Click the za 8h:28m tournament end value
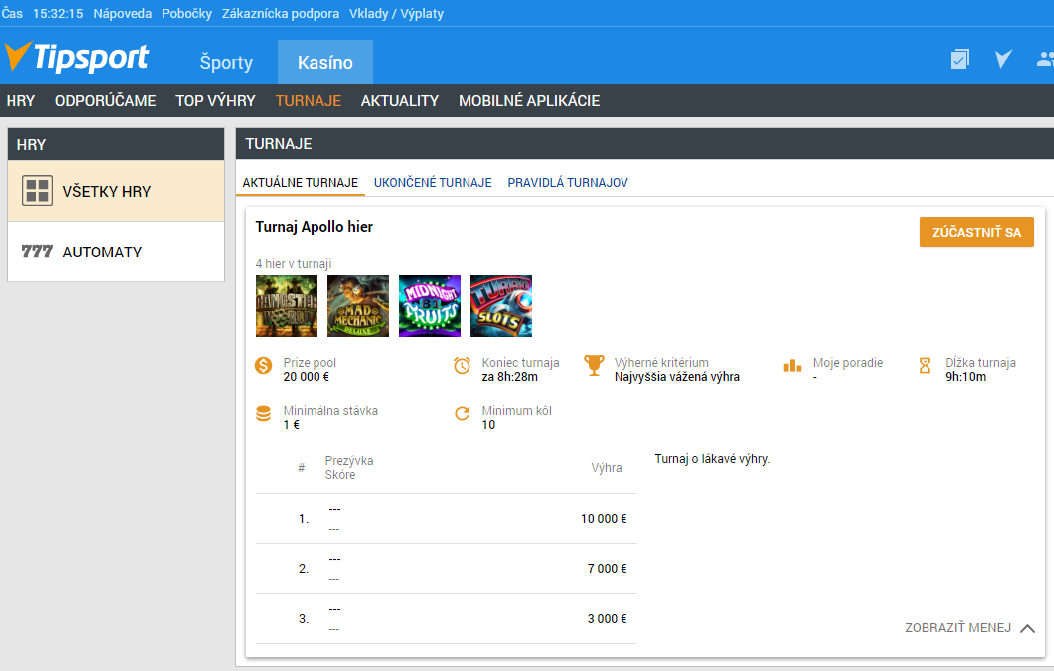Screen dimensions: 1054x671 [x=510, y=377]
